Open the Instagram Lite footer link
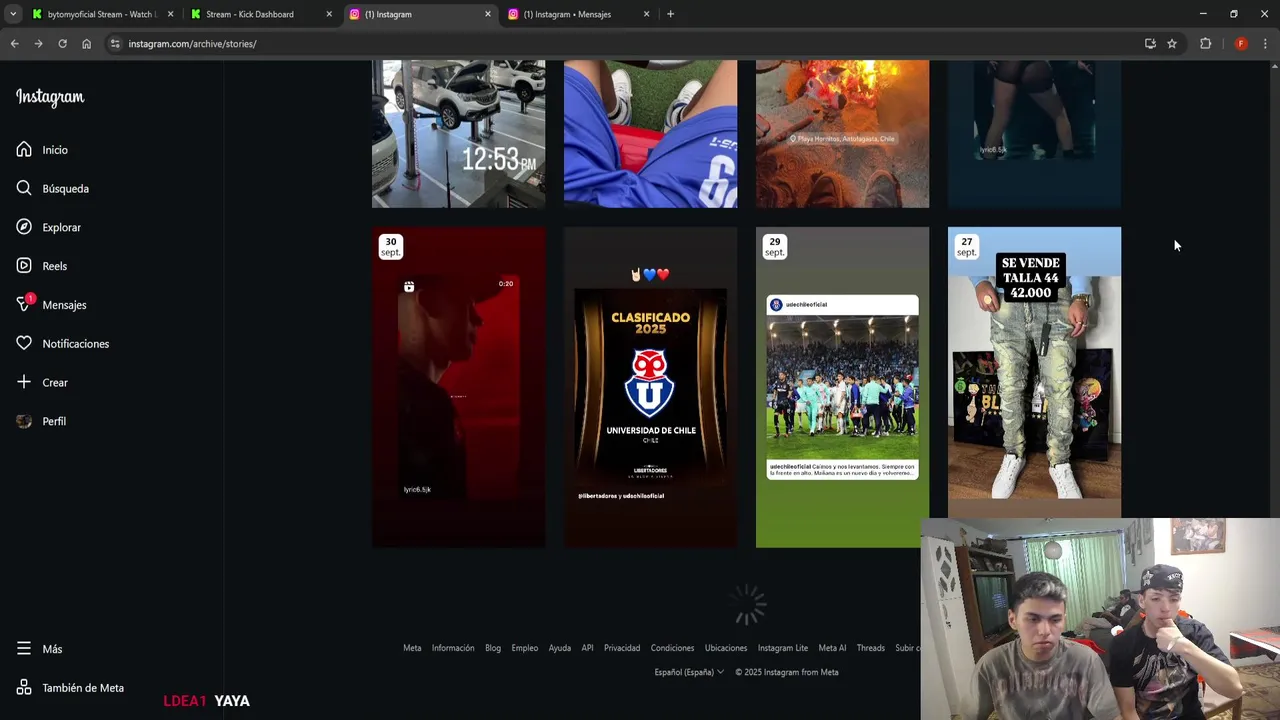Image resolution: width=1280 pixels, height=720 pixels. 783,648
